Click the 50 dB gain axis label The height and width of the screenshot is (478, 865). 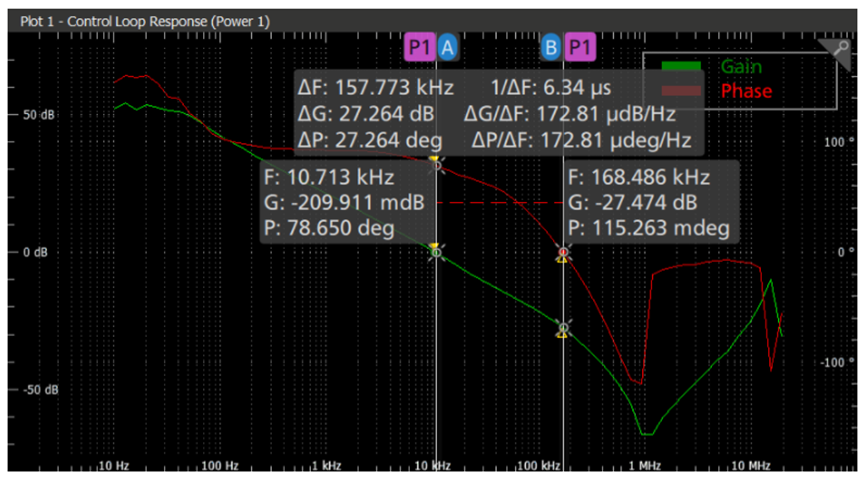[x=39, y=114]
